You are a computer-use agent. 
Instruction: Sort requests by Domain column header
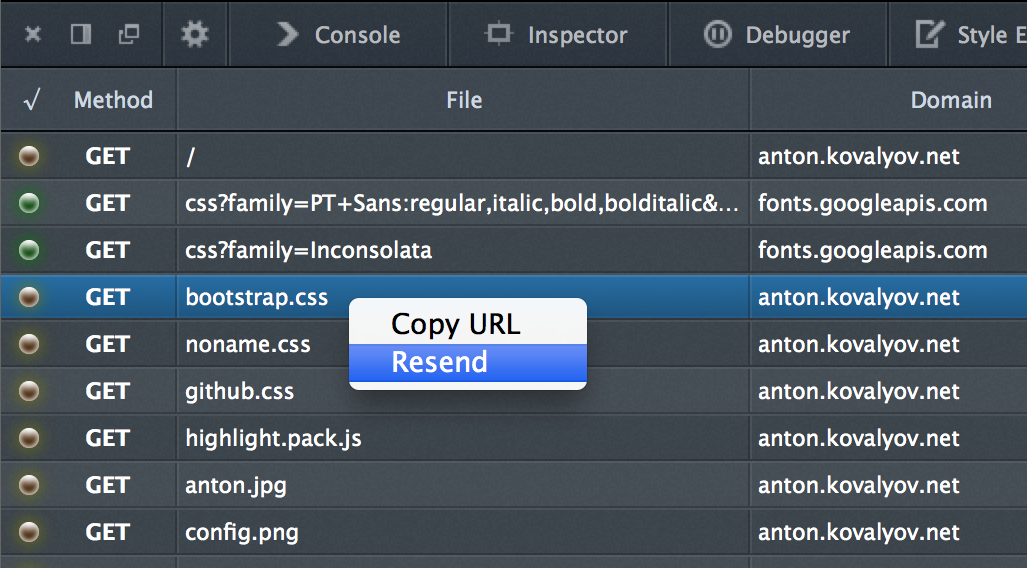point(951,100)
